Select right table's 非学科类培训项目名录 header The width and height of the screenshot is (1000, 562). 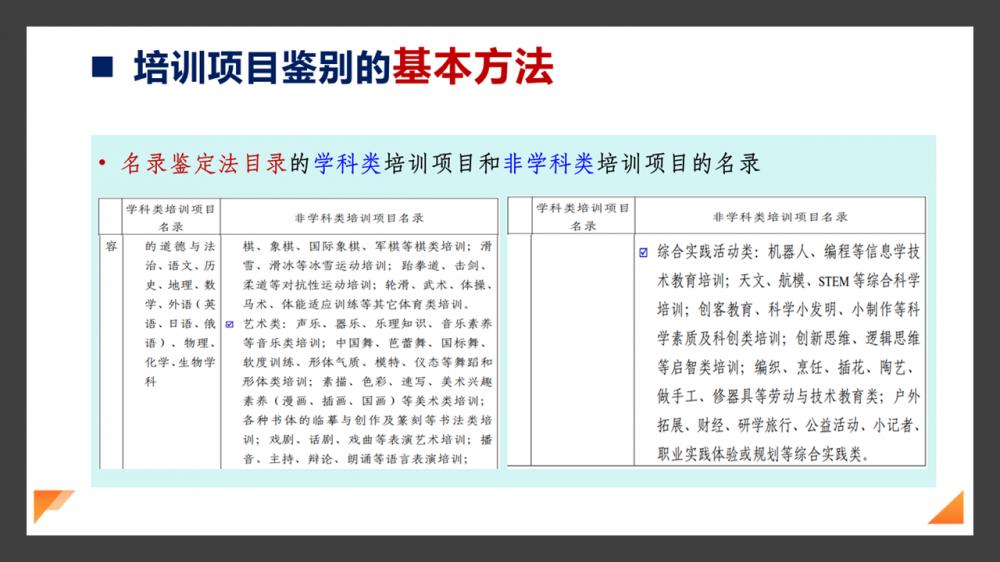pos(780,217)
